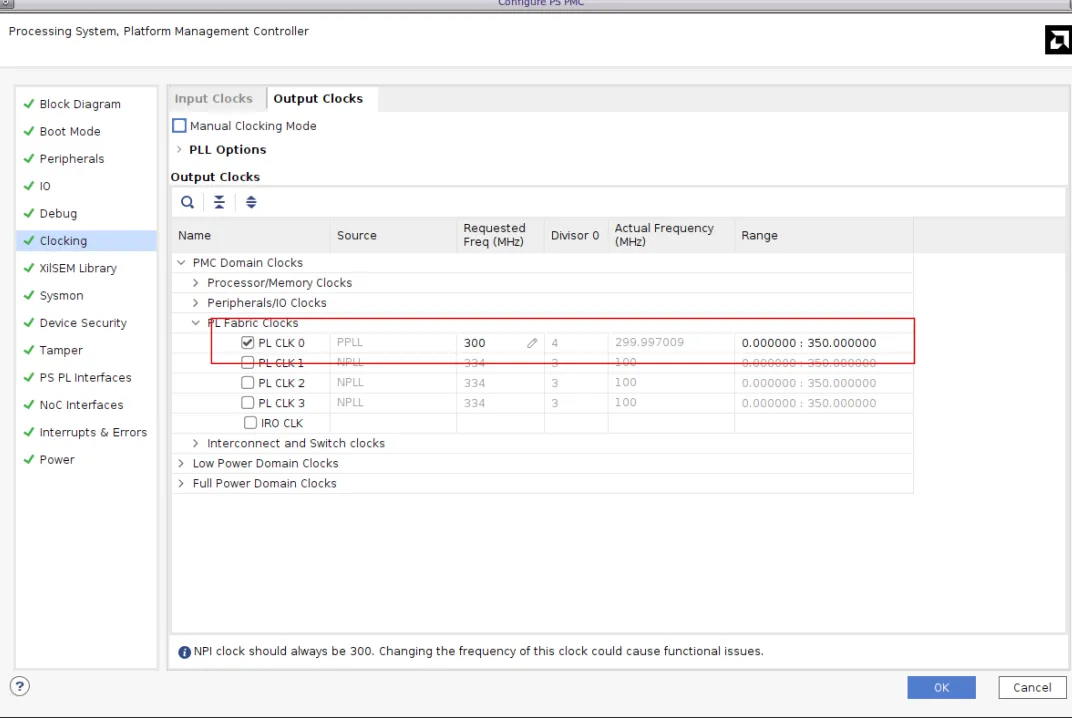Open XilSEM Library page in sidebar
1072x718 pixels.
click(78, 268)
